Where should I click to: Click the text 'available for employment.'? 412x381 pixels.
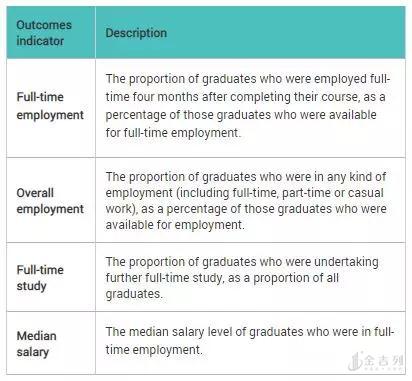pyautogui.click(x=175, y=225)
